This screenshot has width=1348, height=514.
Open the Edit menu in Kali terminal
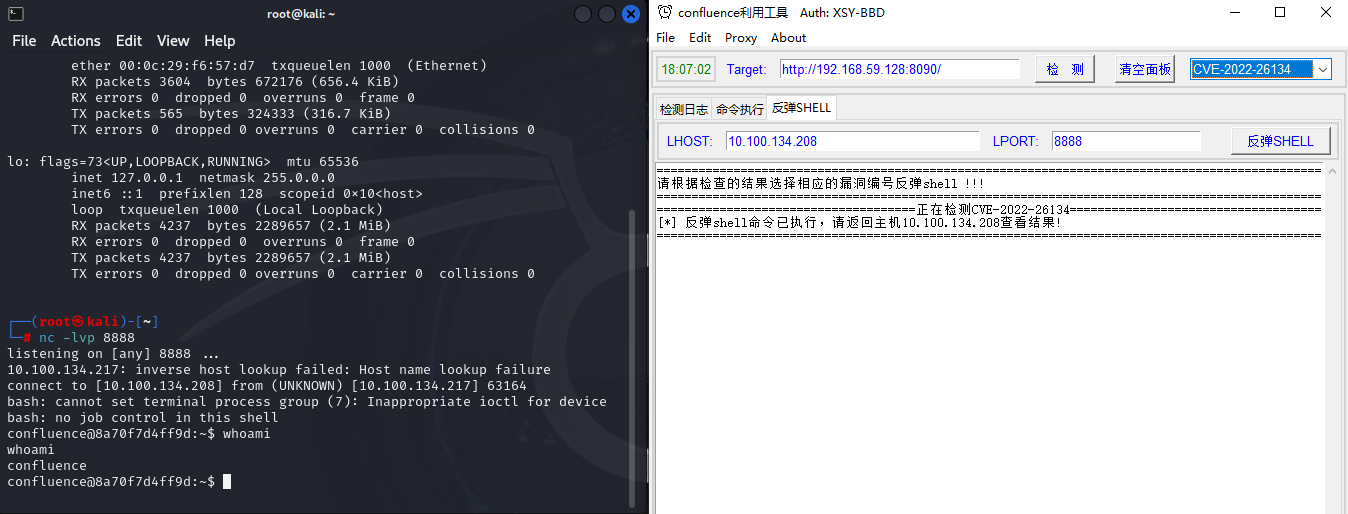coord(129,41)
